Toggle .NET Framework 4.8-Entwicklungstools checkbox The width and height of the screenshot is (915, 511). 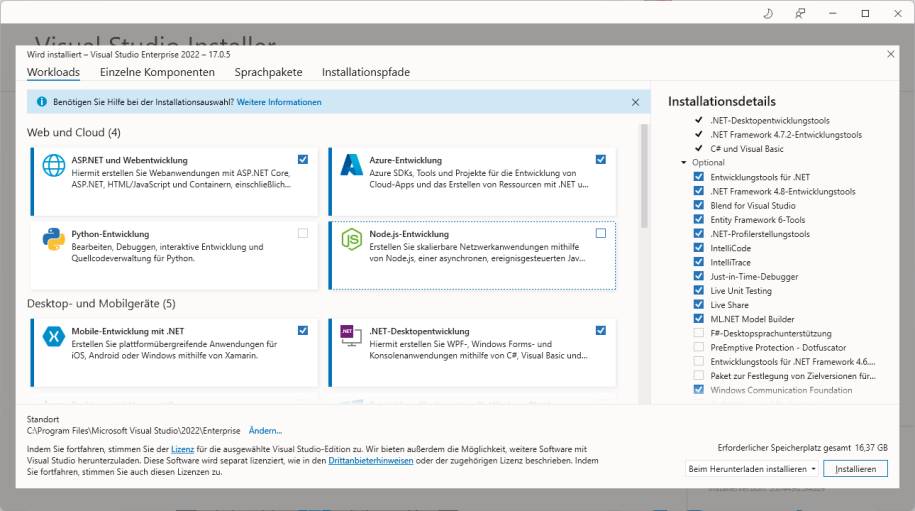(x=699, y=191)
